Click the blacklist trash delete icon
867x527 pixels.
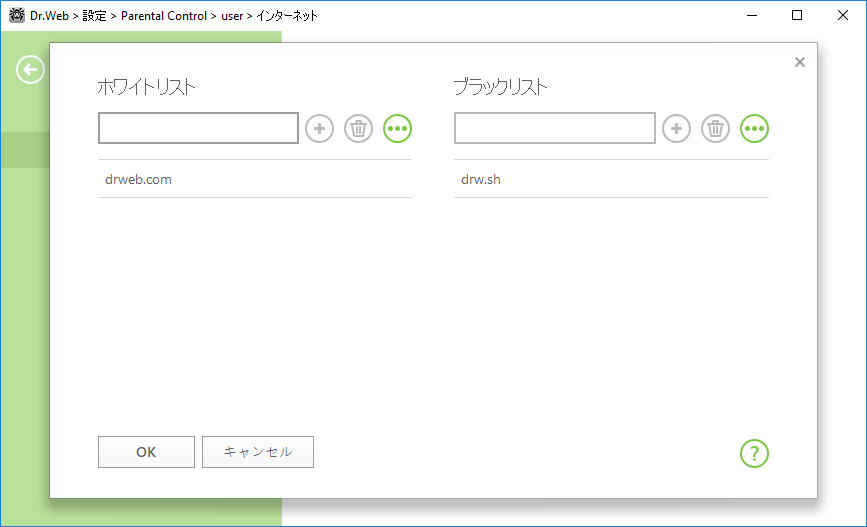coord(715,129)
